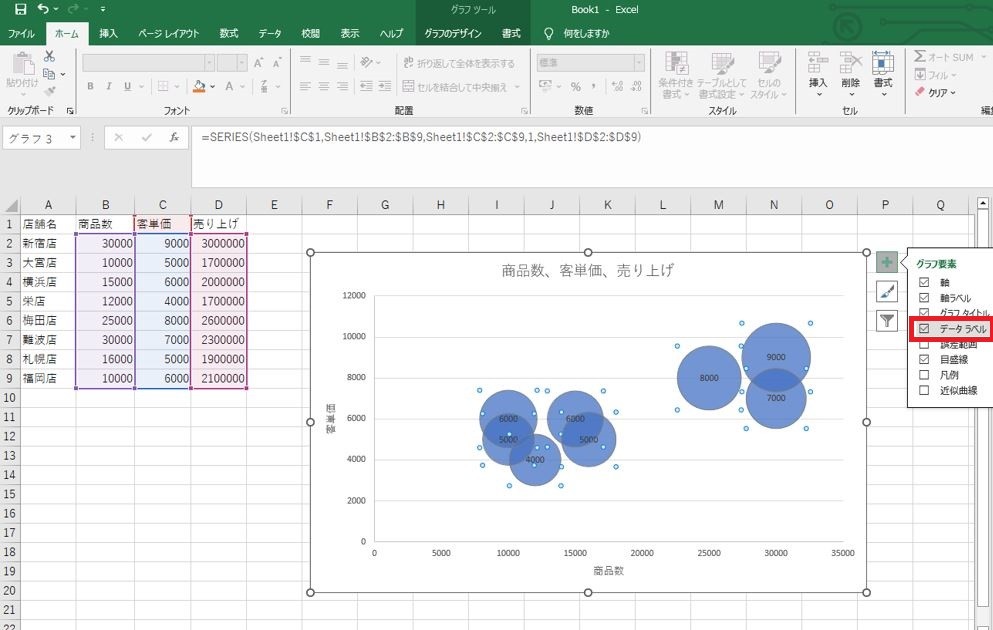Click the vertical scrollbar up arrow
The image size is (993, 630).
(x=983, y=203)
